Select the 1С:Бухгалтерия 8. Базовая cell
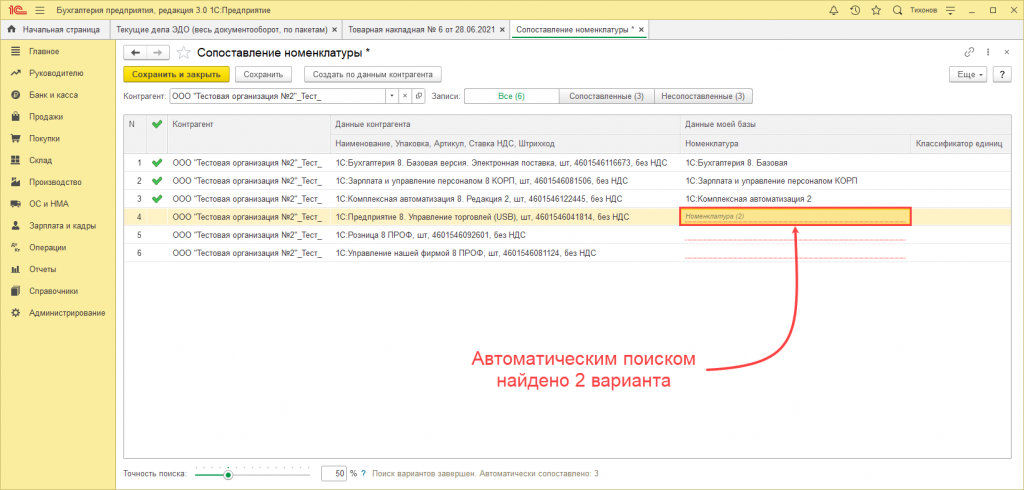This screenshot has width=1024, height=490. click(795, 163)
